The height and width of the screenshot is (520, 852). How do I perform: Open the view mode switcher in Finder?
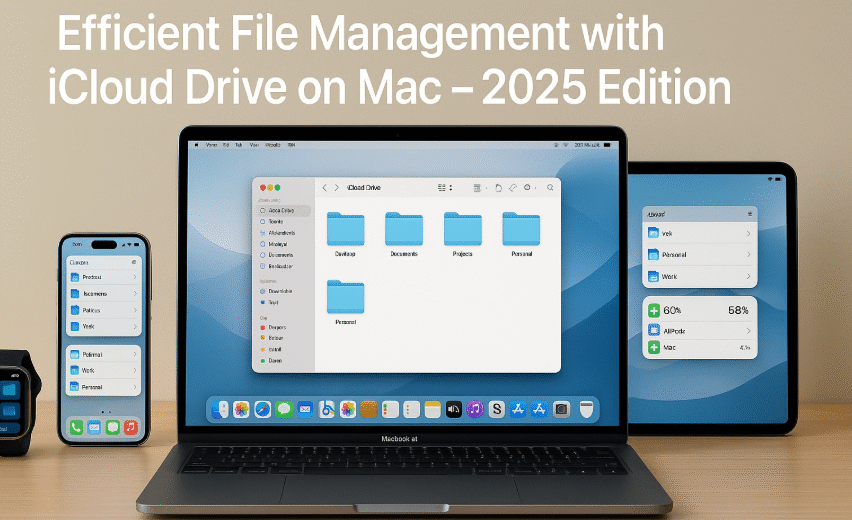click(445, 187)
